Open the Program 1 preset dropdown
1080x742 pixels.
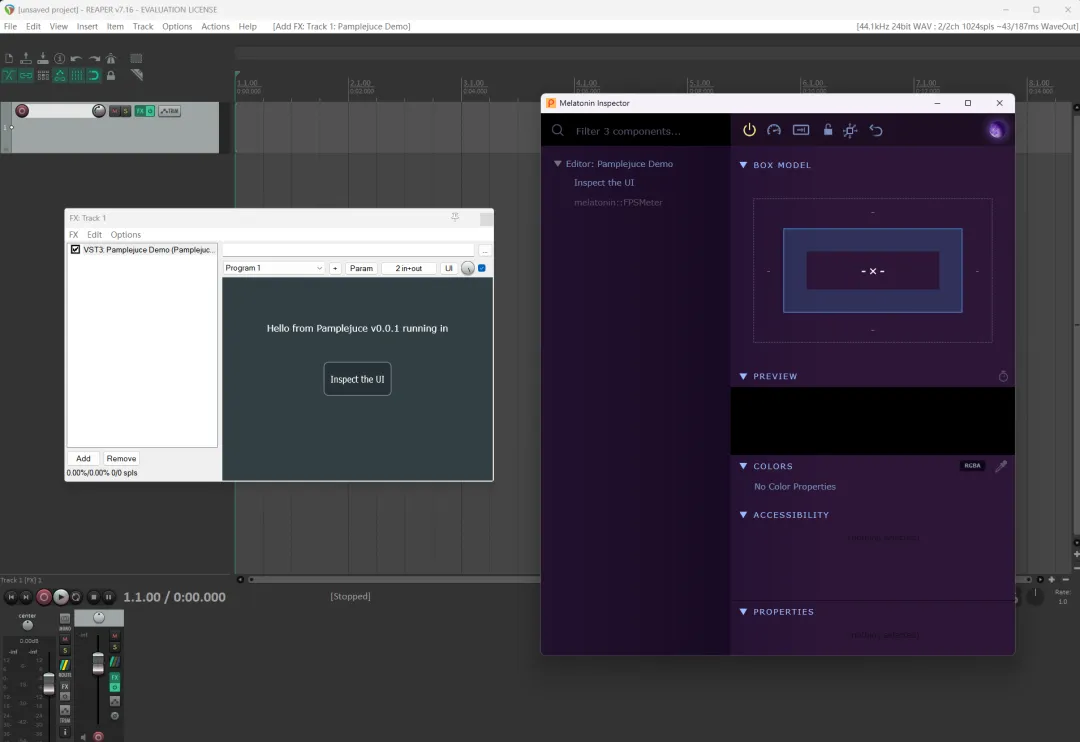point(273,268)
